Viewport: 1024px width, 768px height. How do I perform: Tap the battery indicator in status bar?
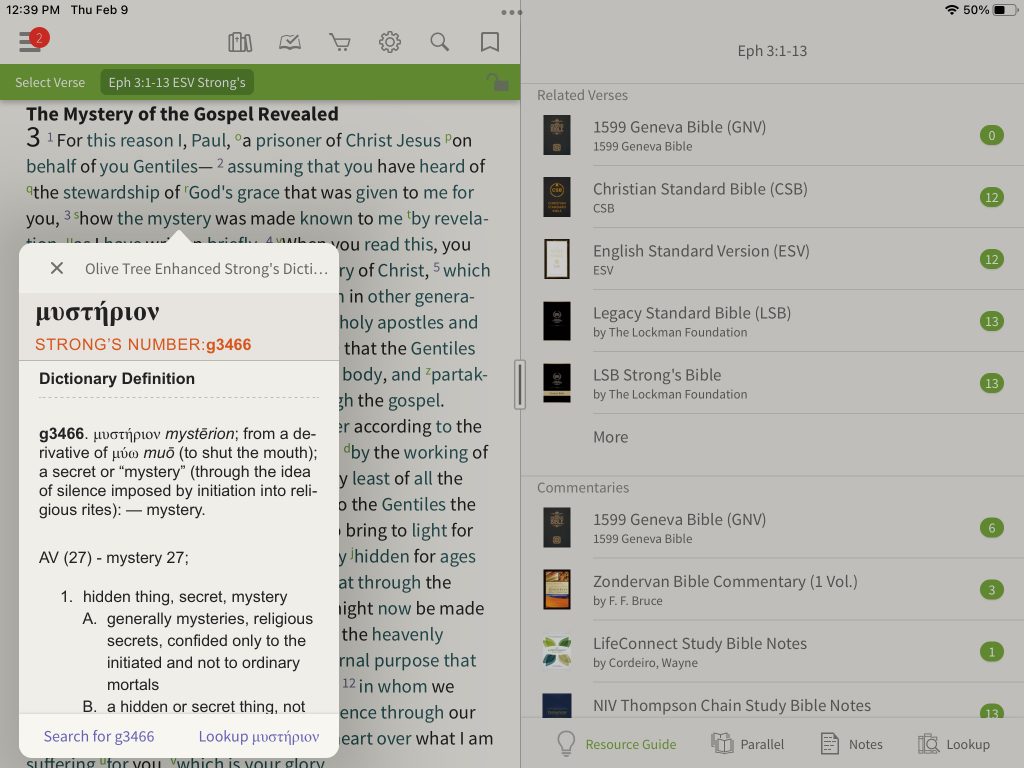[x=1004, y=10]
